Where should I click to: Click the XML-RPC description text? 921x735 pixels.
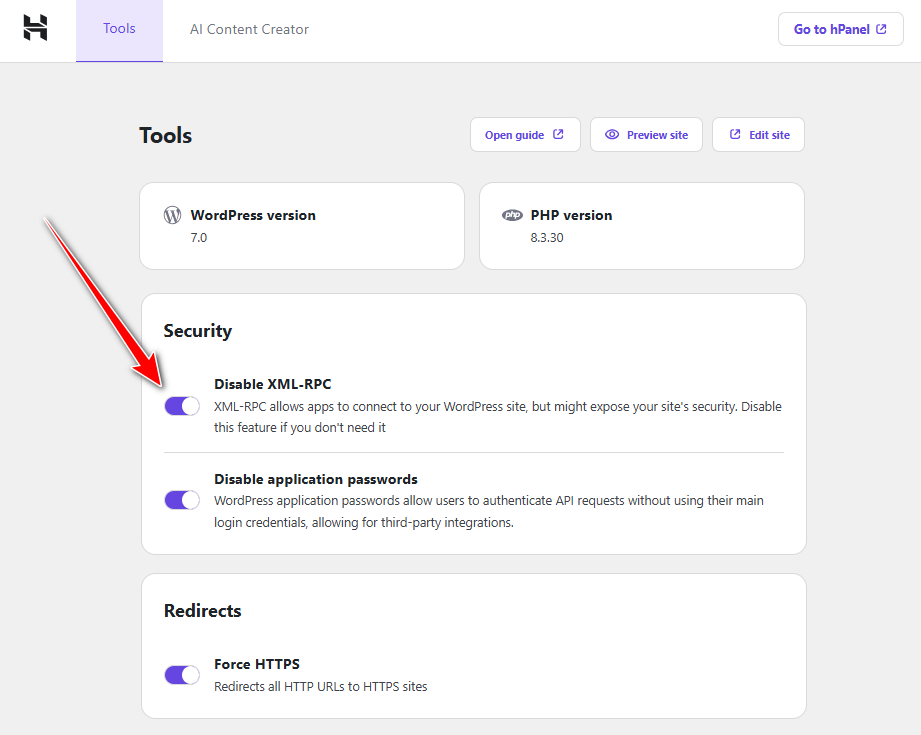pyautogui.click(x=498, y=417)
